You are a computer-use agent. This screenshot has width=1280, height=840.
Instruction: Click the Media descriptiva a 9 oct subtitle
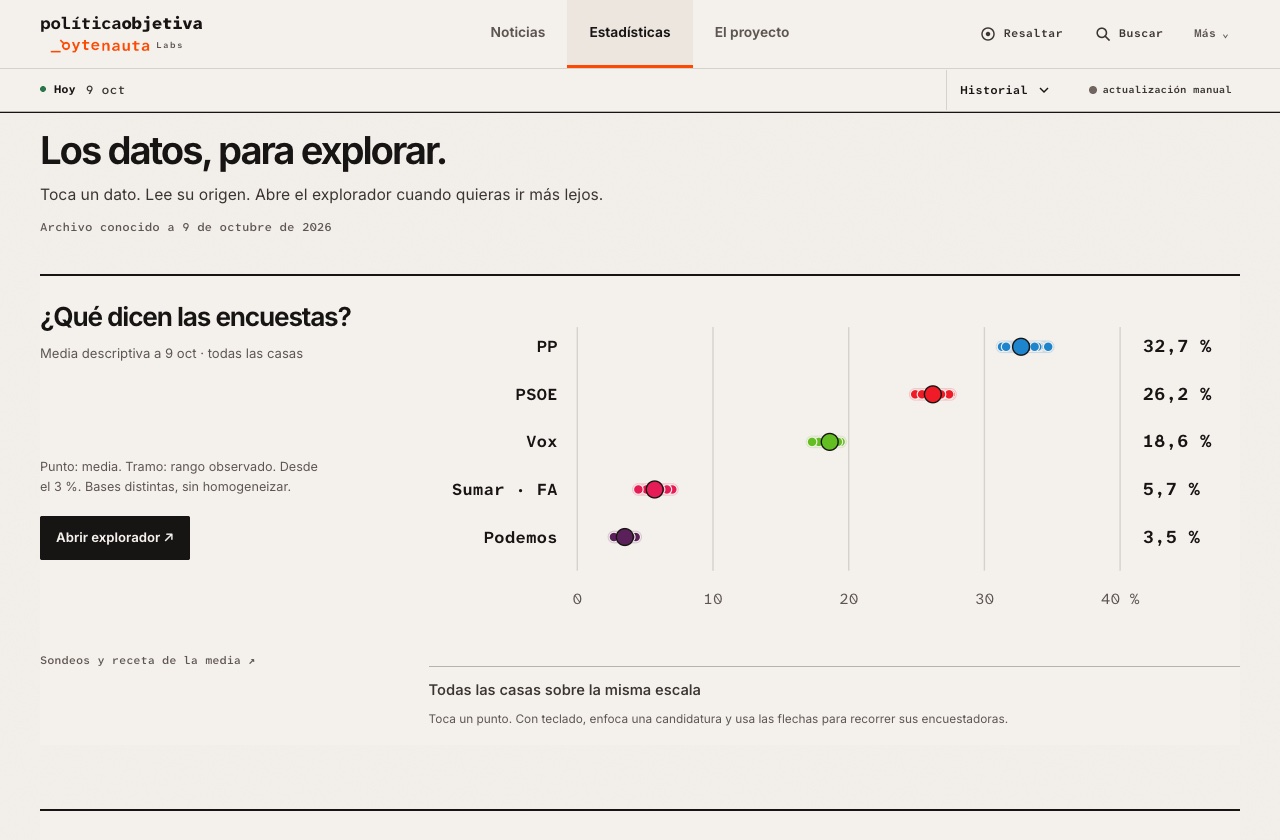pos(171,353)
